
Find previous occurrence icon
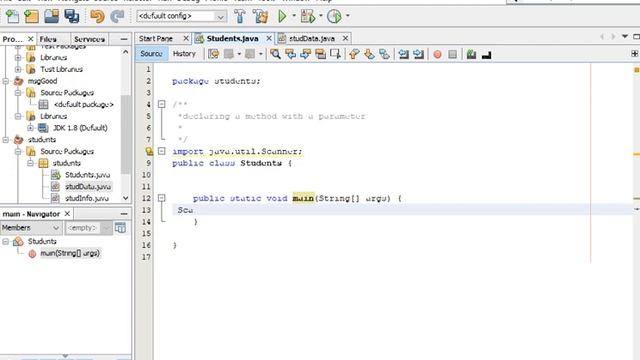click(291, 54)
